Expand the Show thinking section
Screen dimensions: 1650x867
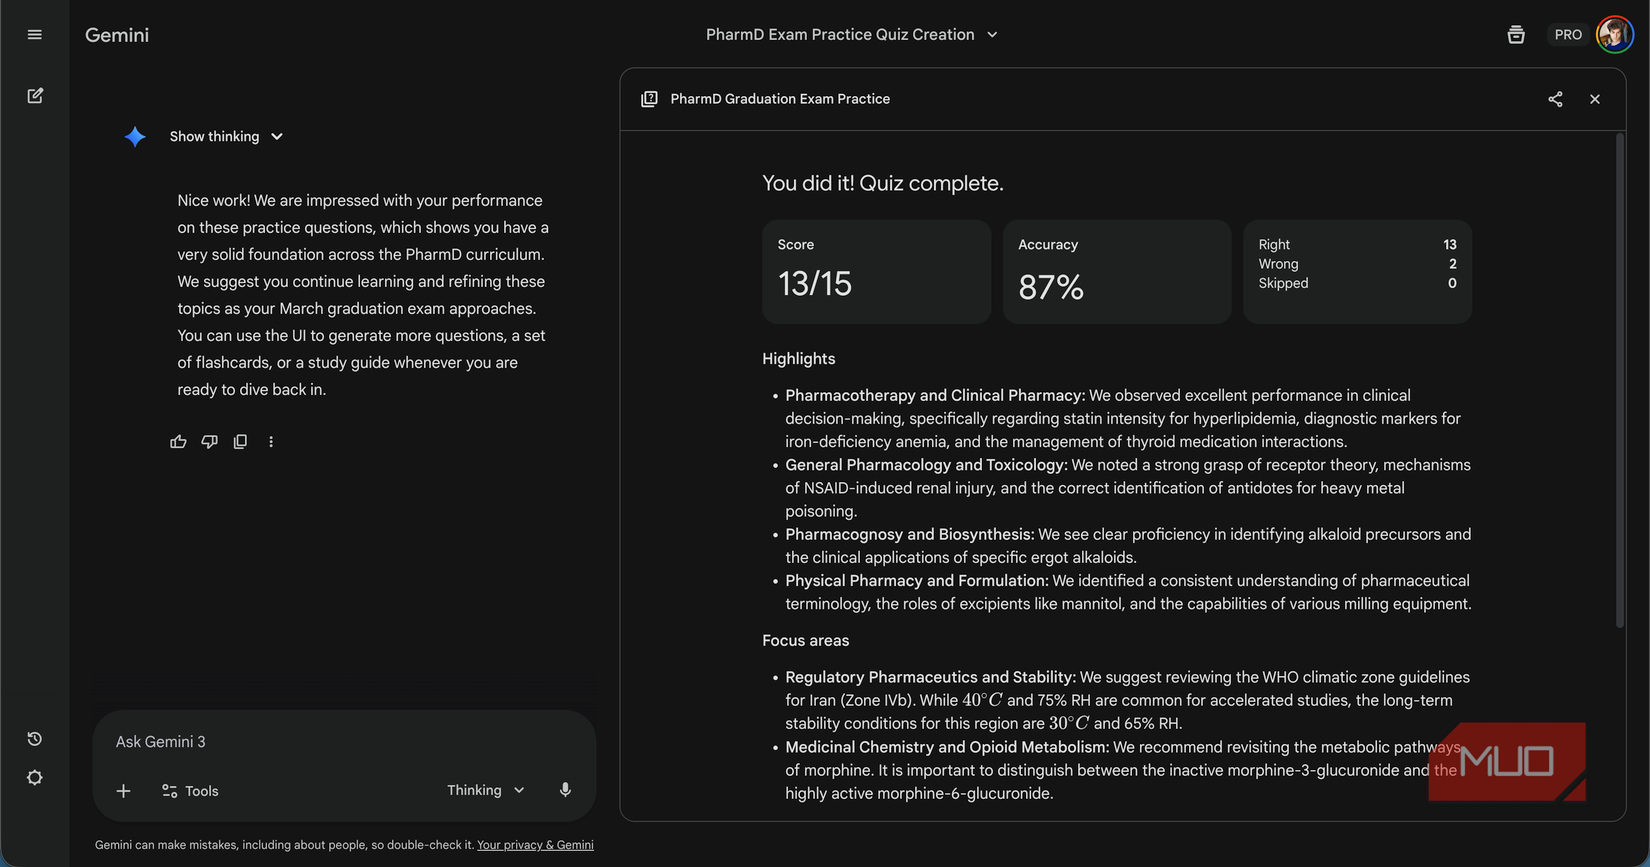click(x=227, y=137)
